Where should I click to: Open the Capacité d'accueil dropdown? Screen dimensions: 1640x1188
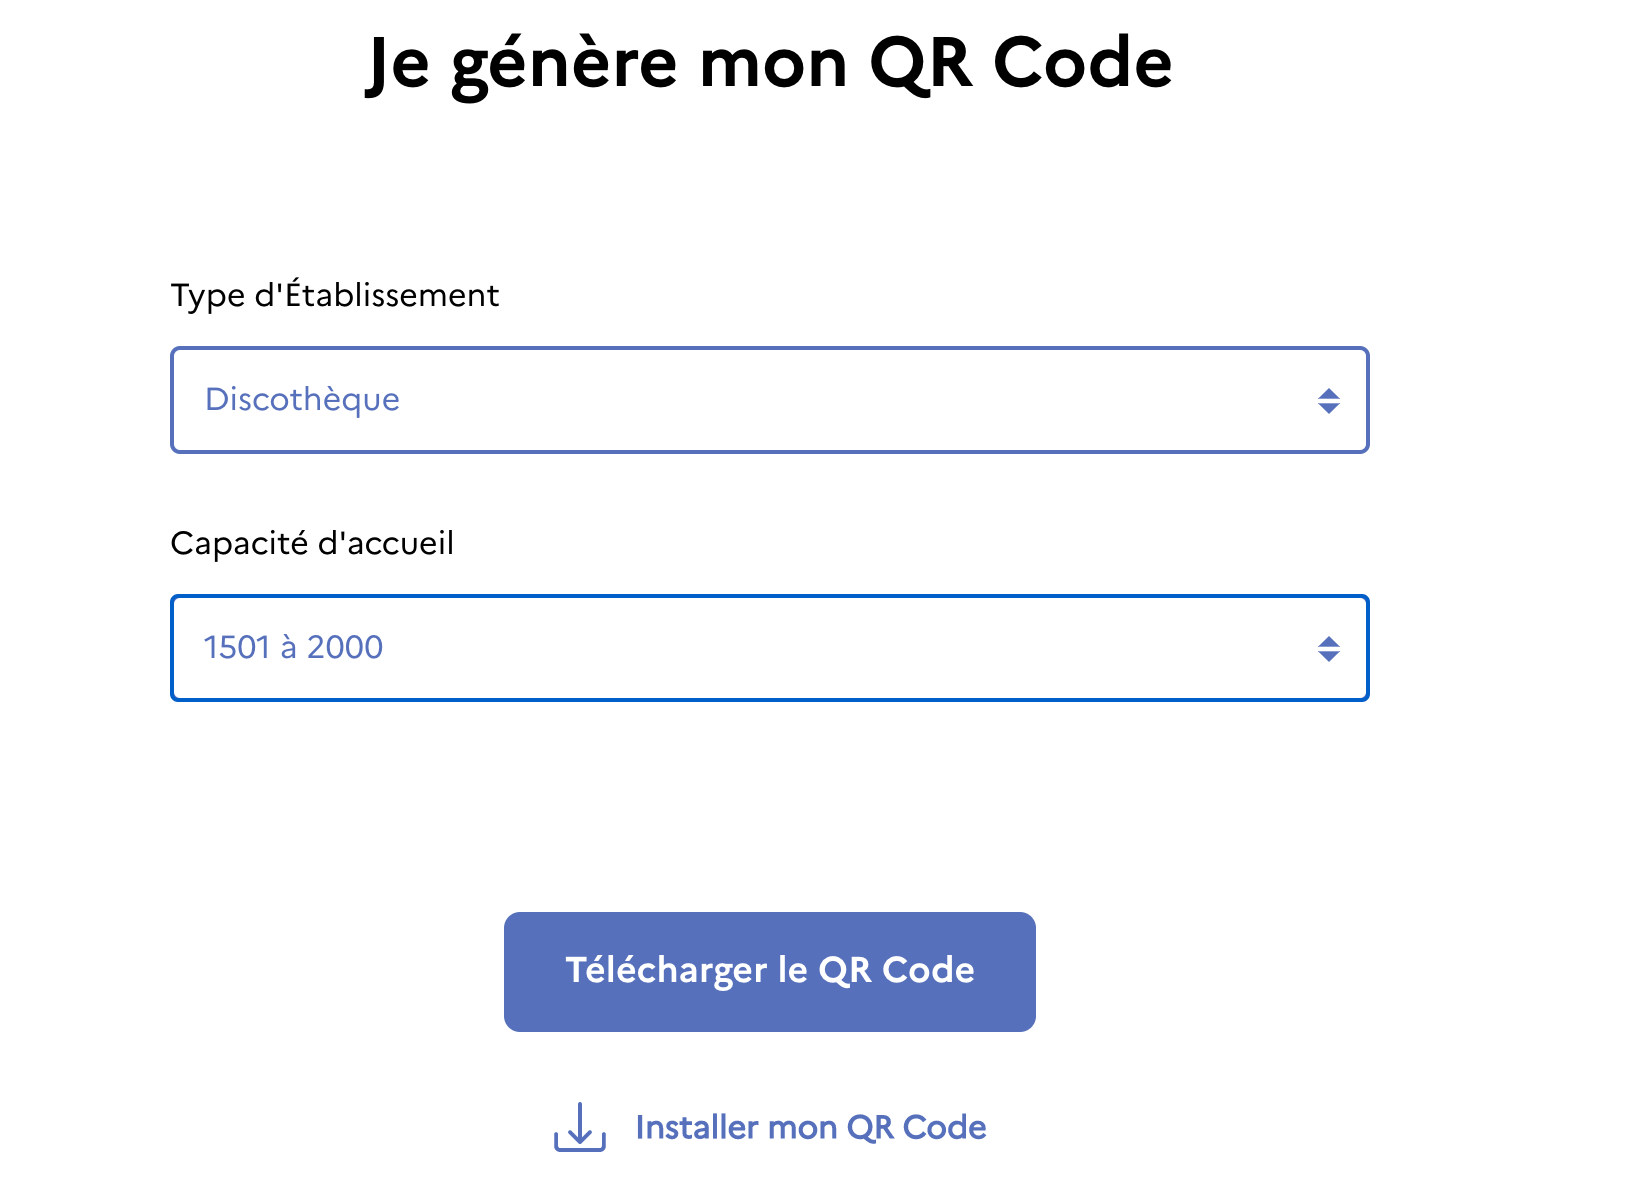coord(769,648)
